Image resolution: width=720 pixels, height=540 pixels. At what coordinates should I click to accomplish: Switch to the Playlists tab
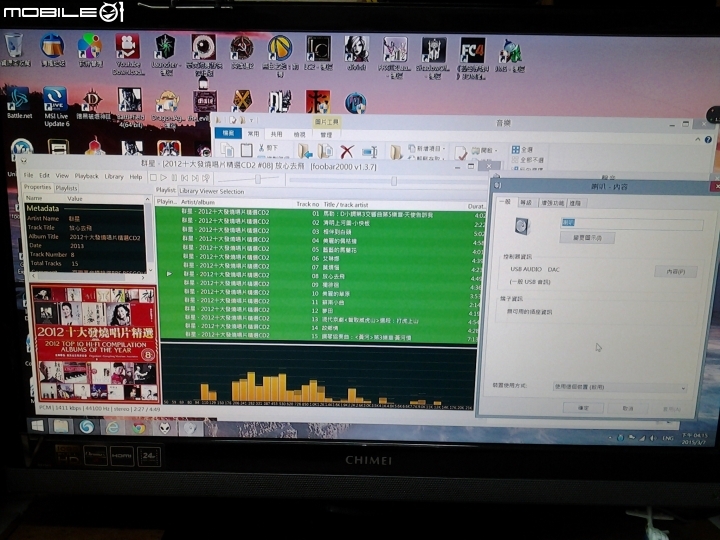pyautogui.click(x=67, y=188)
